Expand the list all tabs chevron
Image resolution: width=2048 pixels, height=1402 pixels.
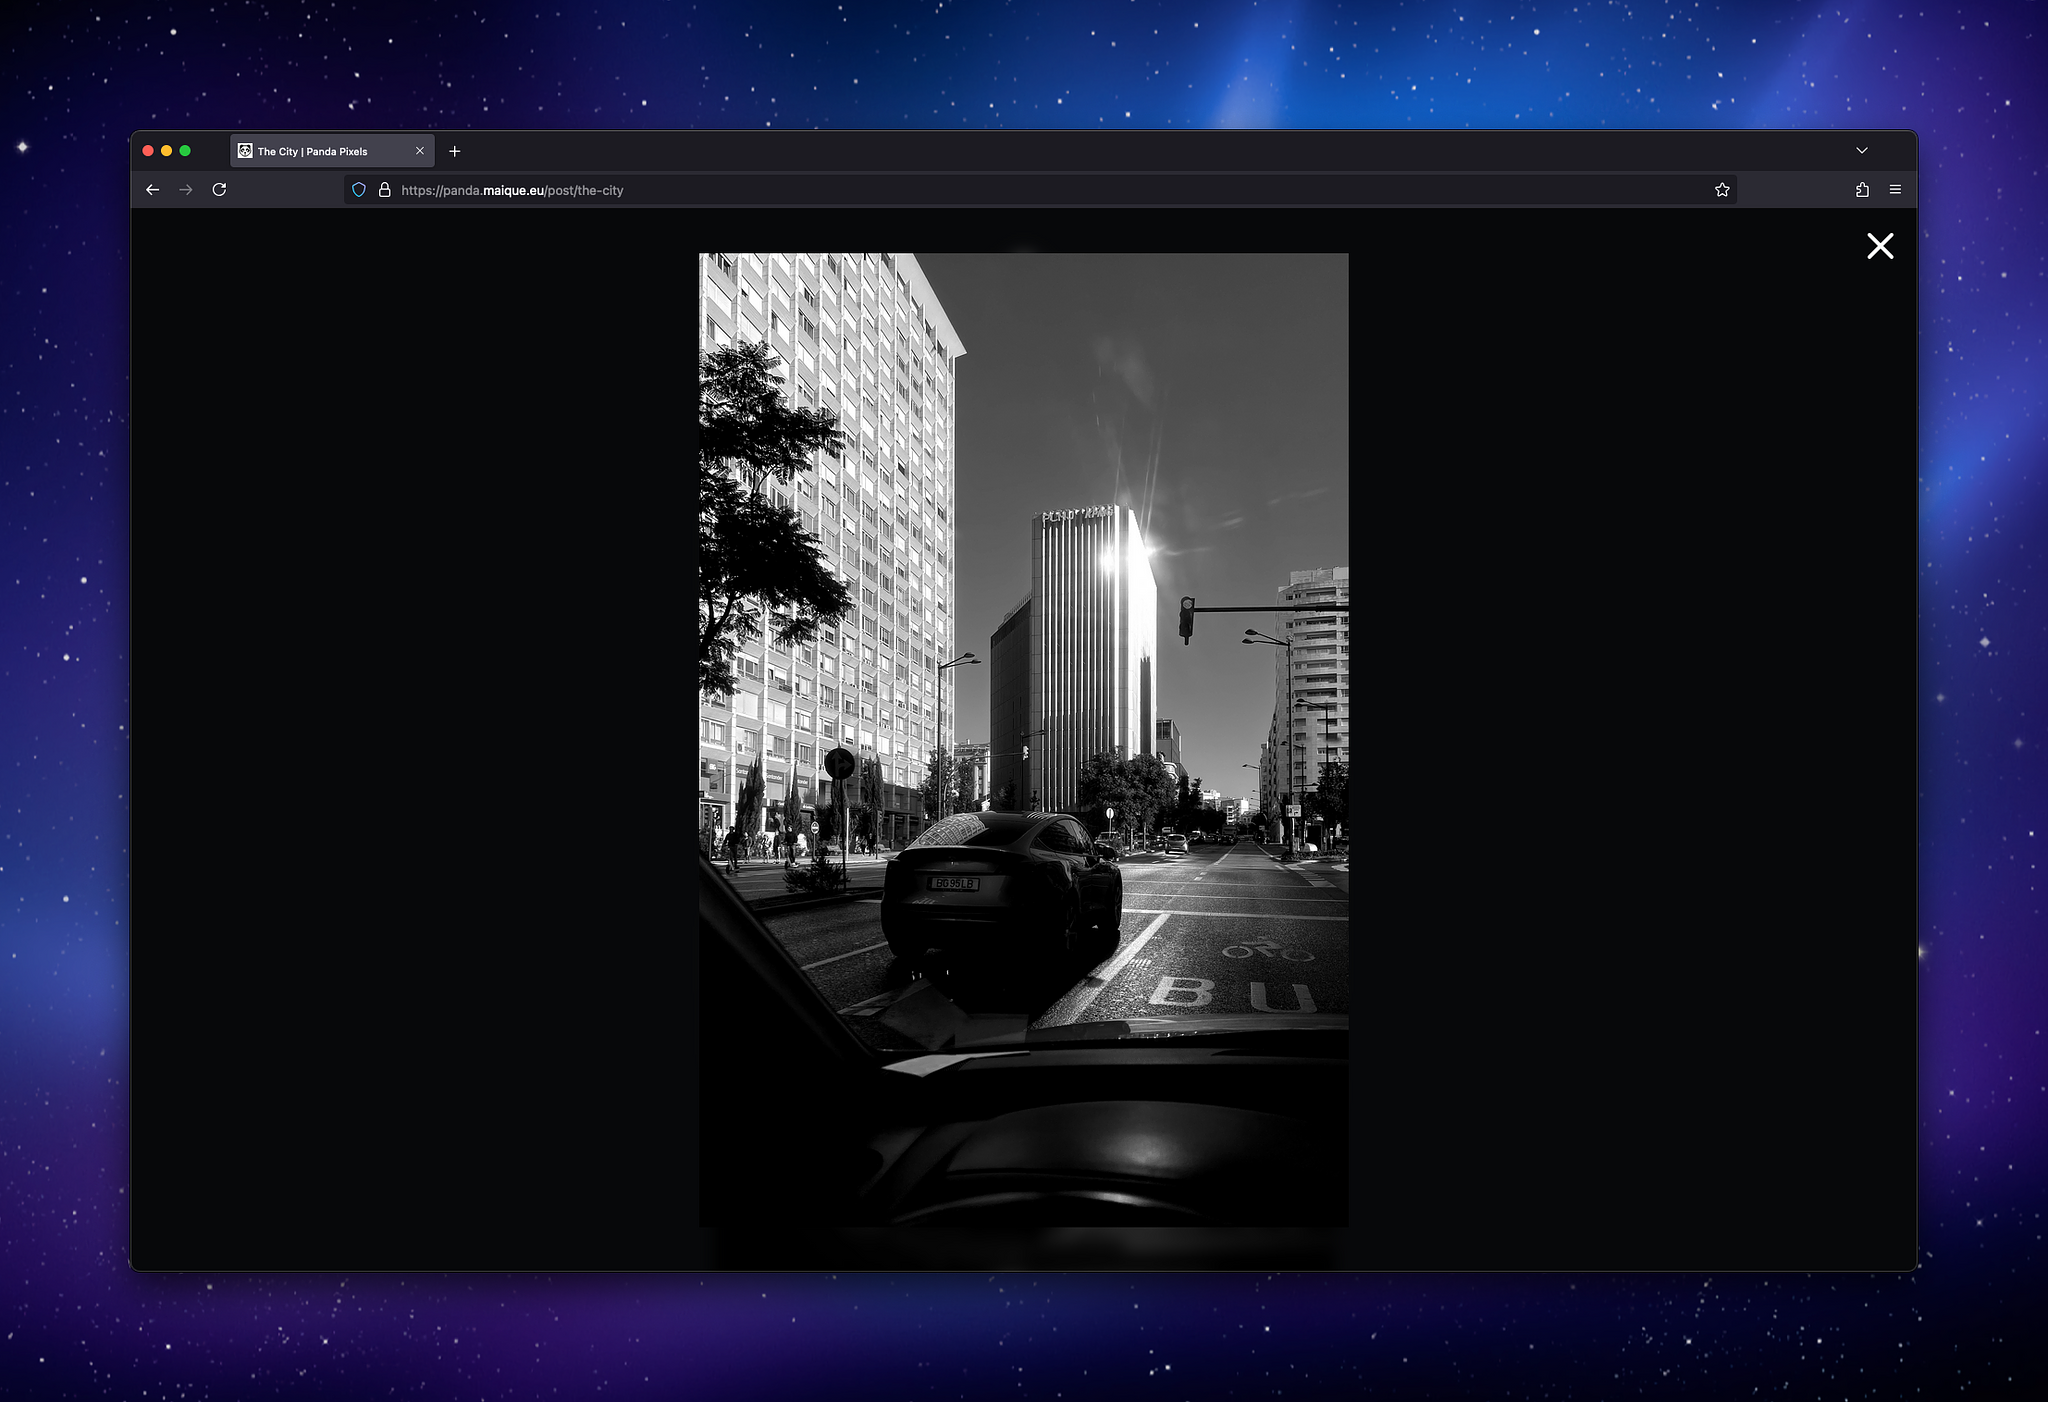[1862, 151]
